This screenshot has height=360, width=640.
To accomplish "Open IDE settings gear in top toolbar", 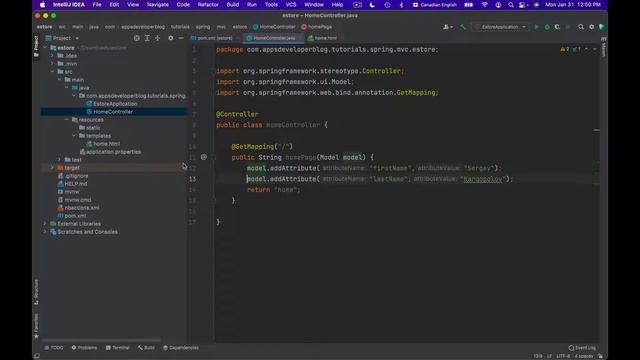I will [x=591, y=27].
